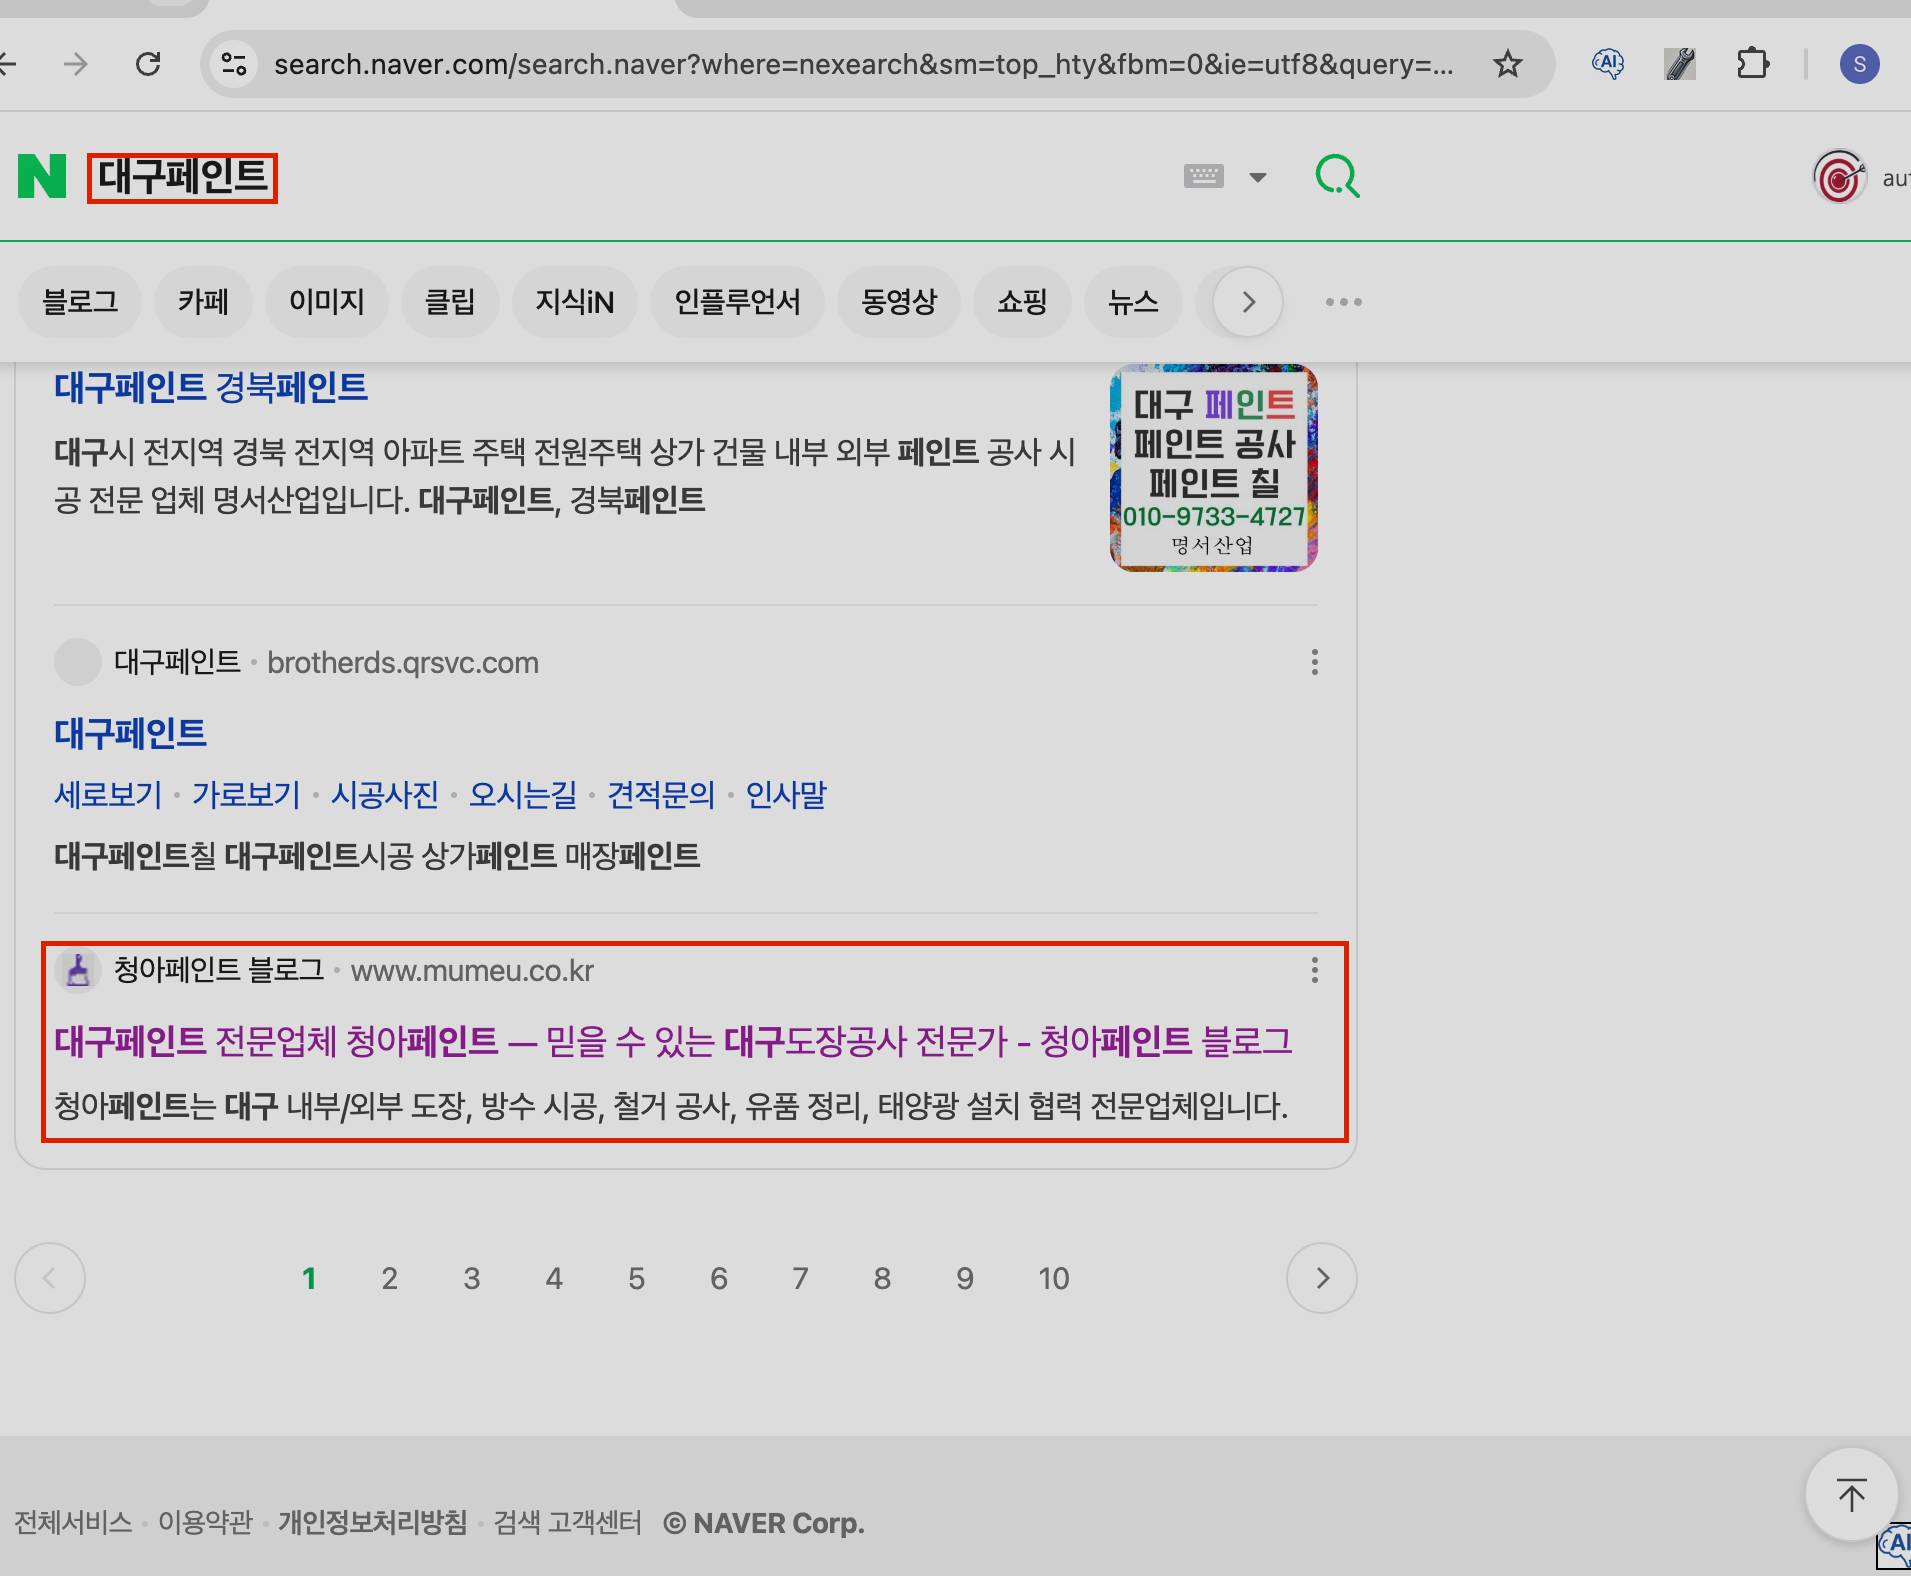This screenshot has width=1911, height=1576.
Task: Click the brotherds.qrsvc.com site URL
Action: point(403,663)
